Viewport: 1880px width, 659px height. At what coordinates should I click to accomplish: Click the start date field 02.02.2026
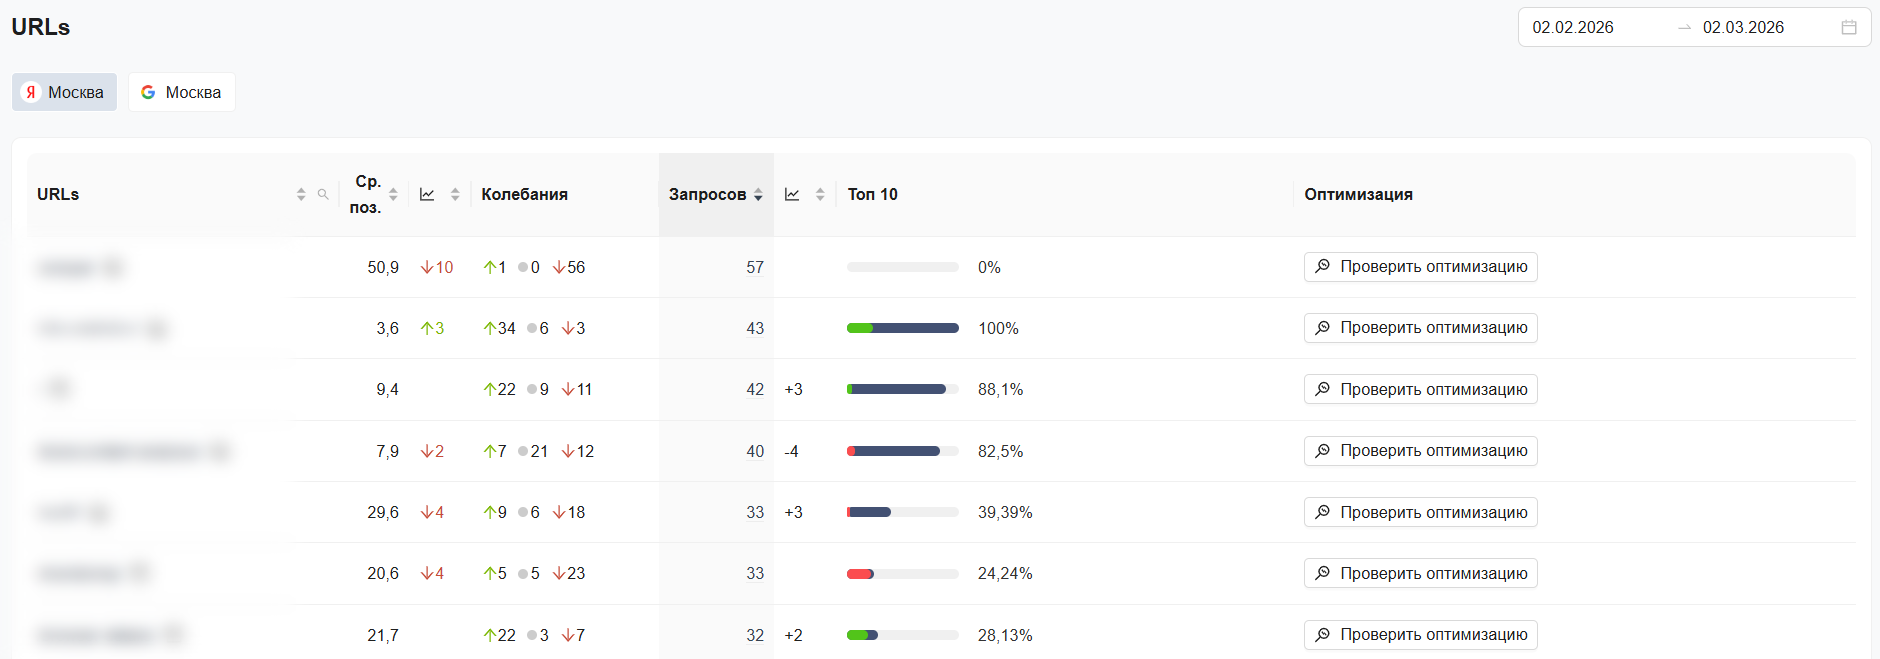1573,27
